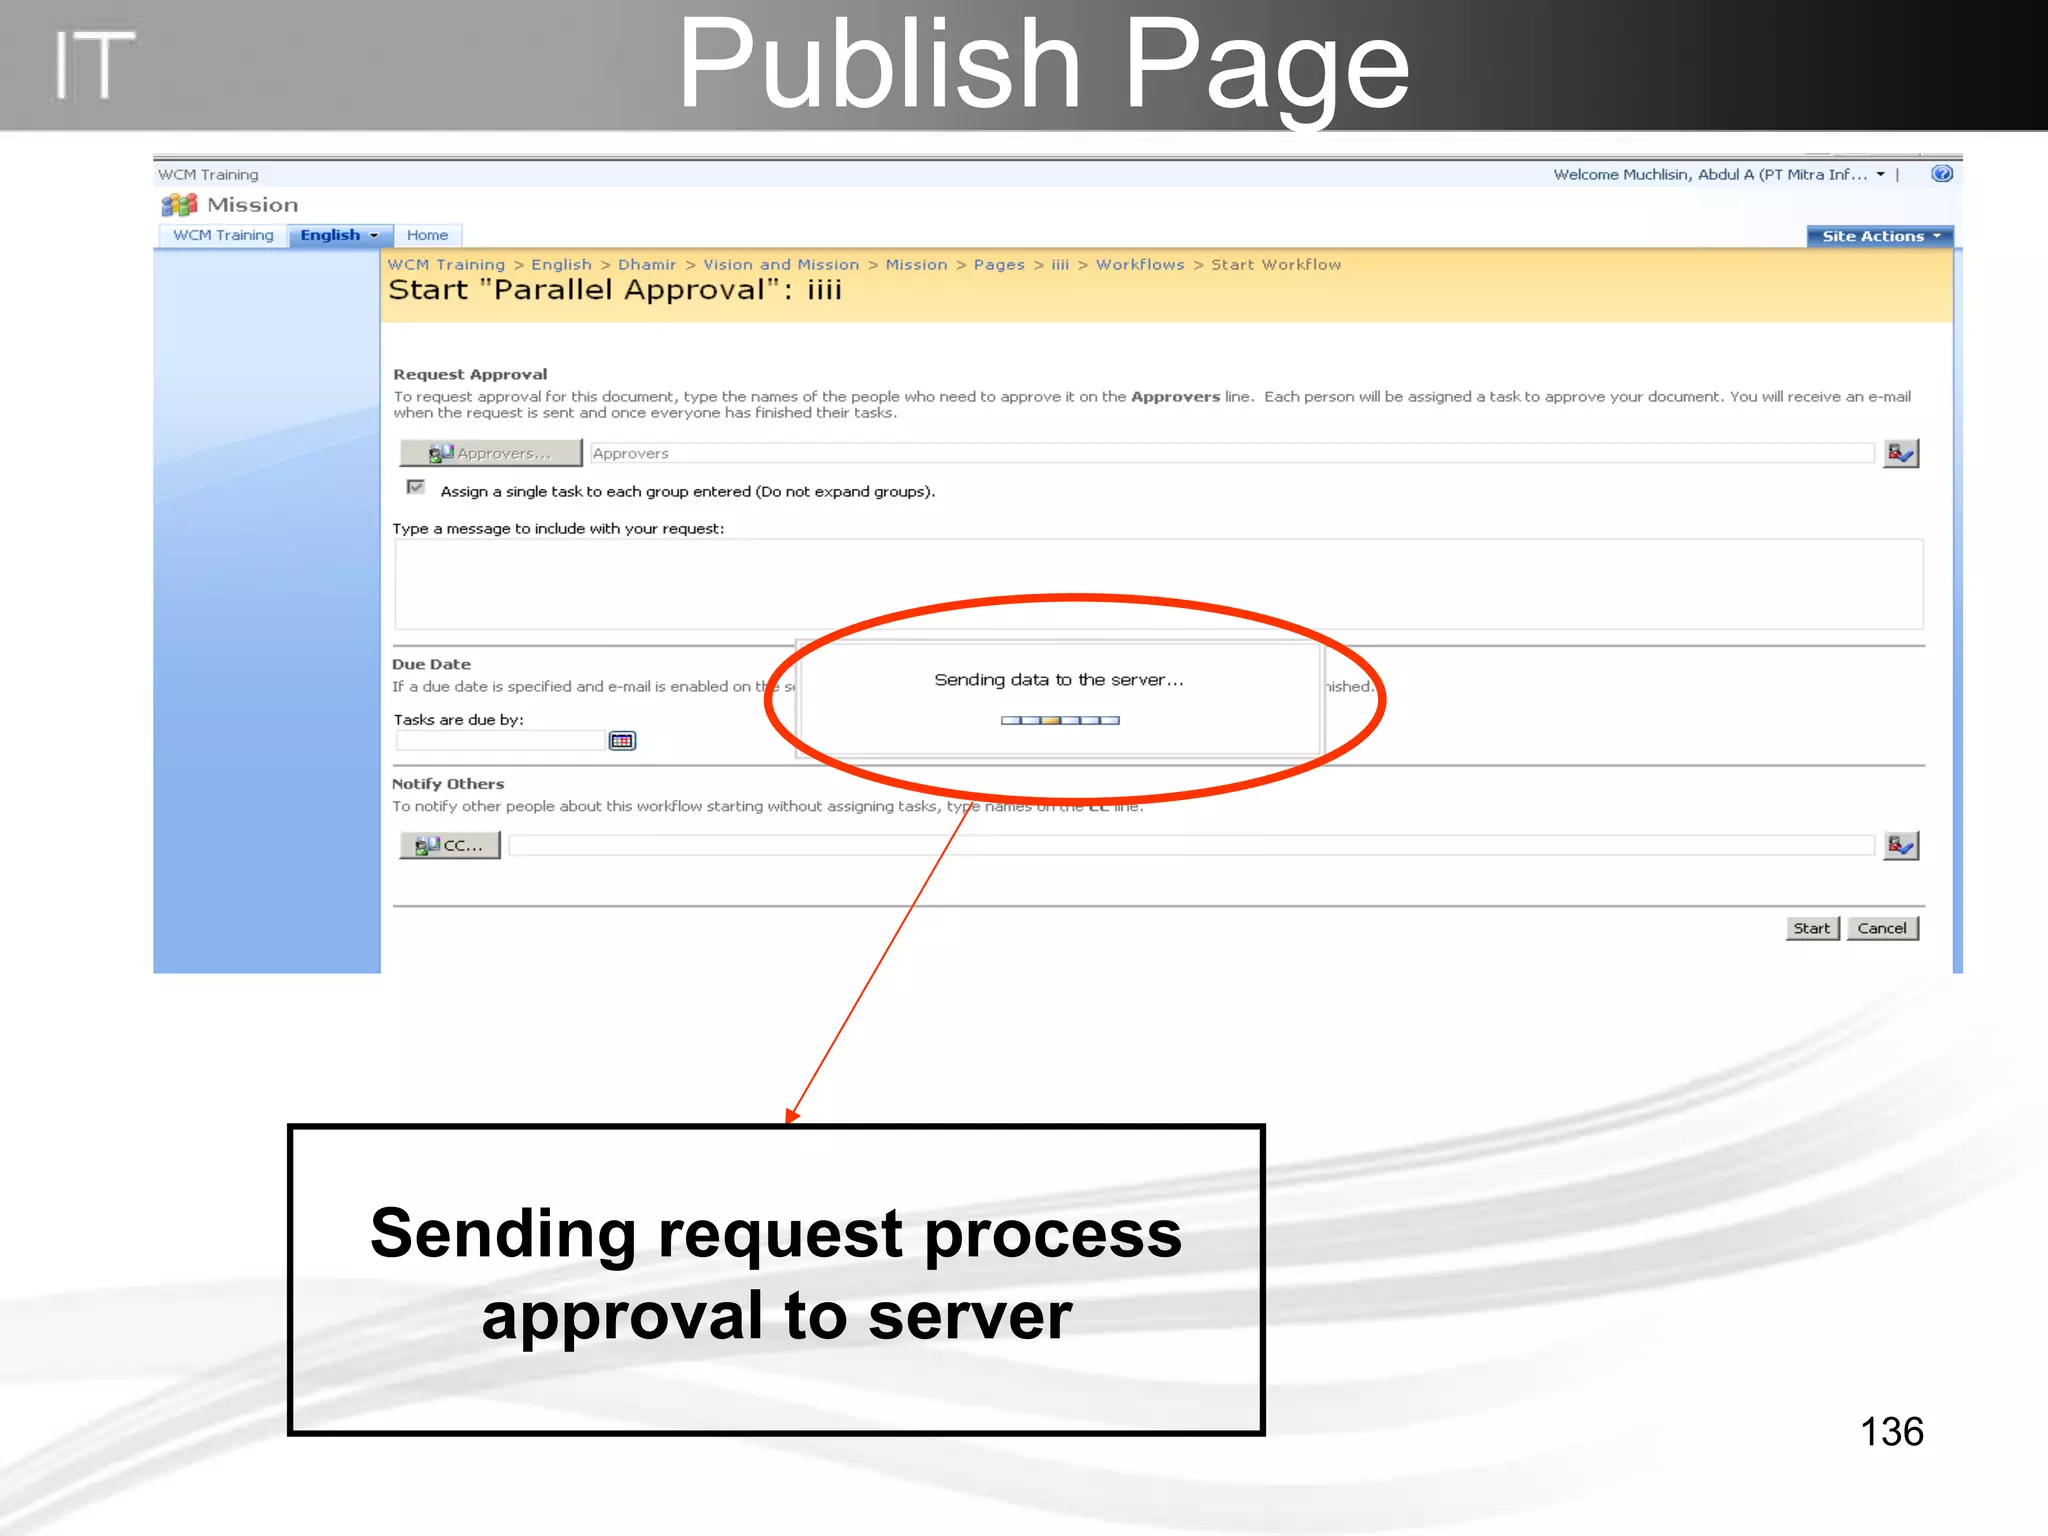Focus the message text area
This screenshot has height=1536, width=2048.
click(1158, 584)
